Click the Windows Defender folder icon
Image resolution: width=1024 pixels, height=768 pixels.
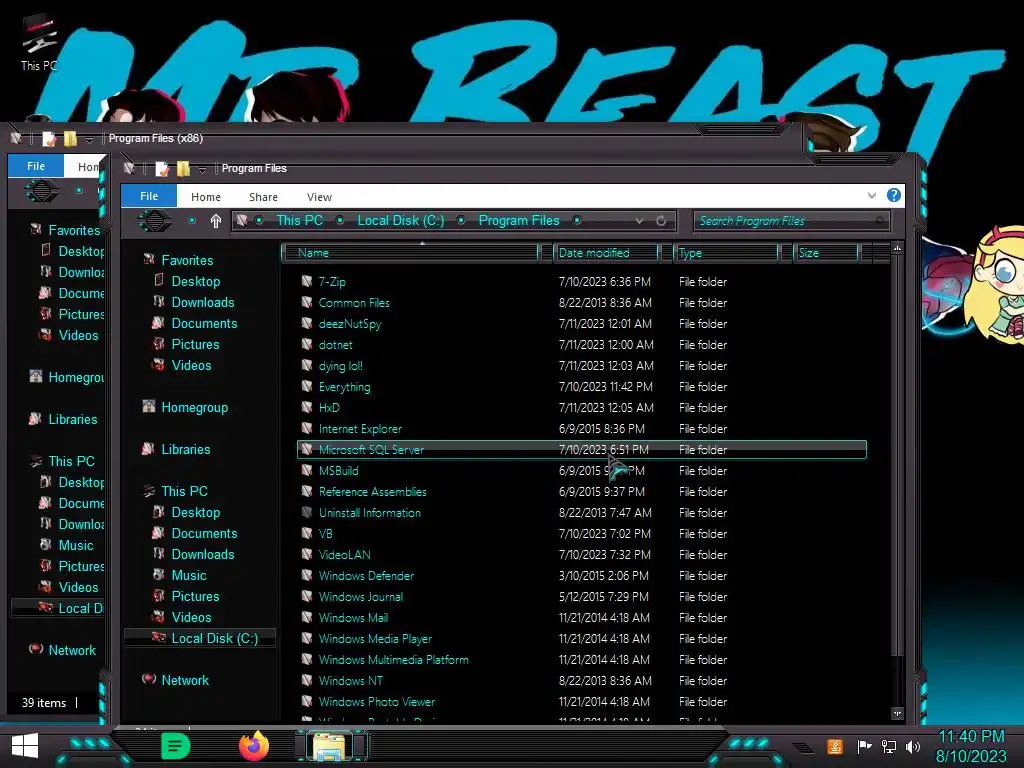click(307, 575)
